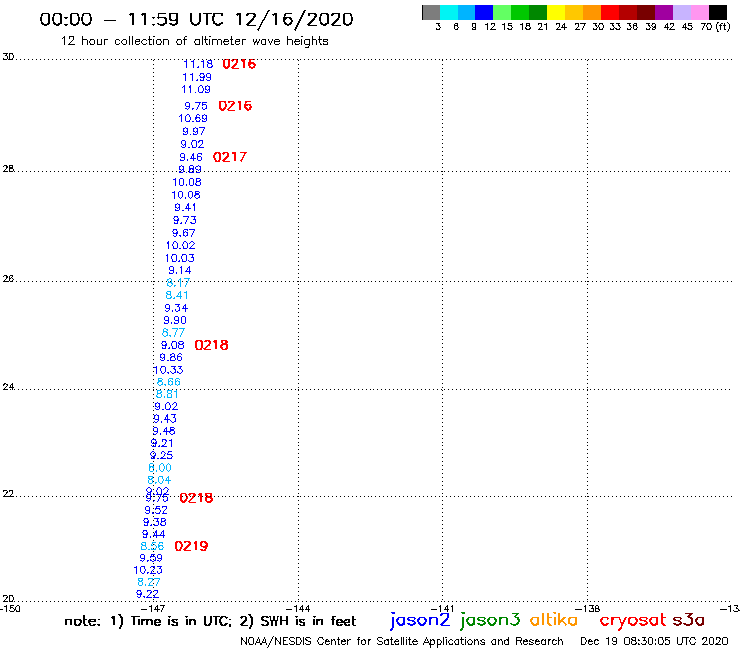Click the jason2 satellite legend label

420,620
